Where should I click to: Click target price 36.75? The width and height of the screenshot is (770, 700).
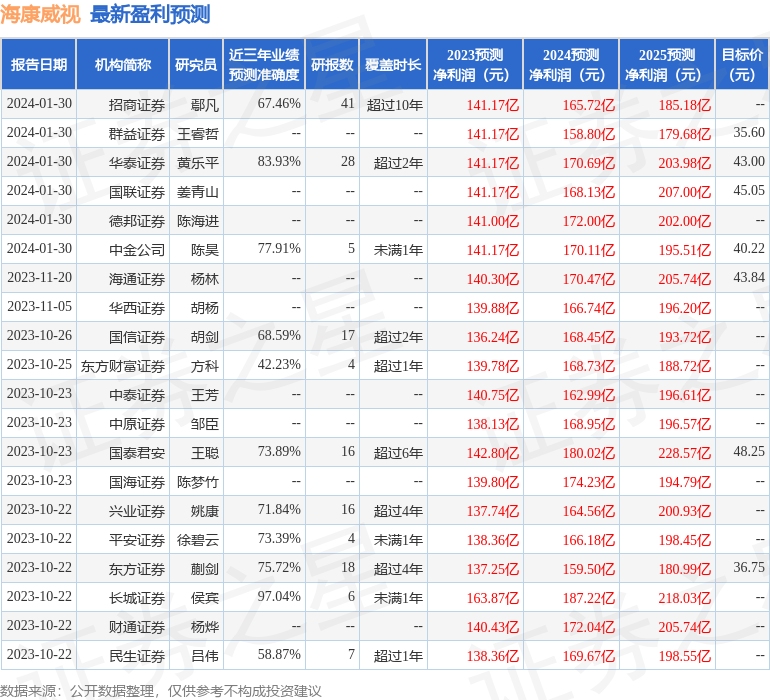coord(749,567)
